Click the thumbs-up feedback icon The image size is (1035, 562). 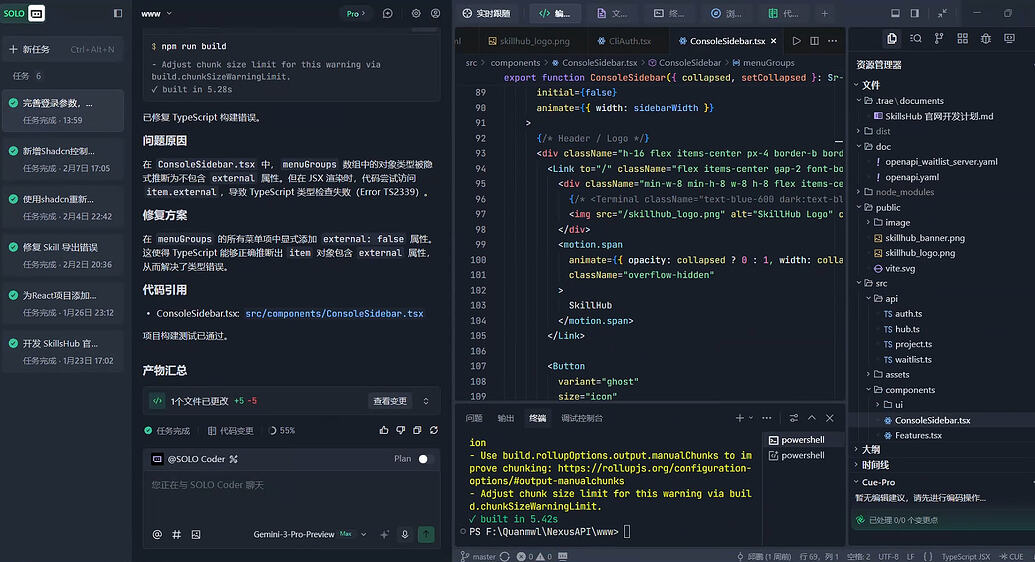point(384,430)
